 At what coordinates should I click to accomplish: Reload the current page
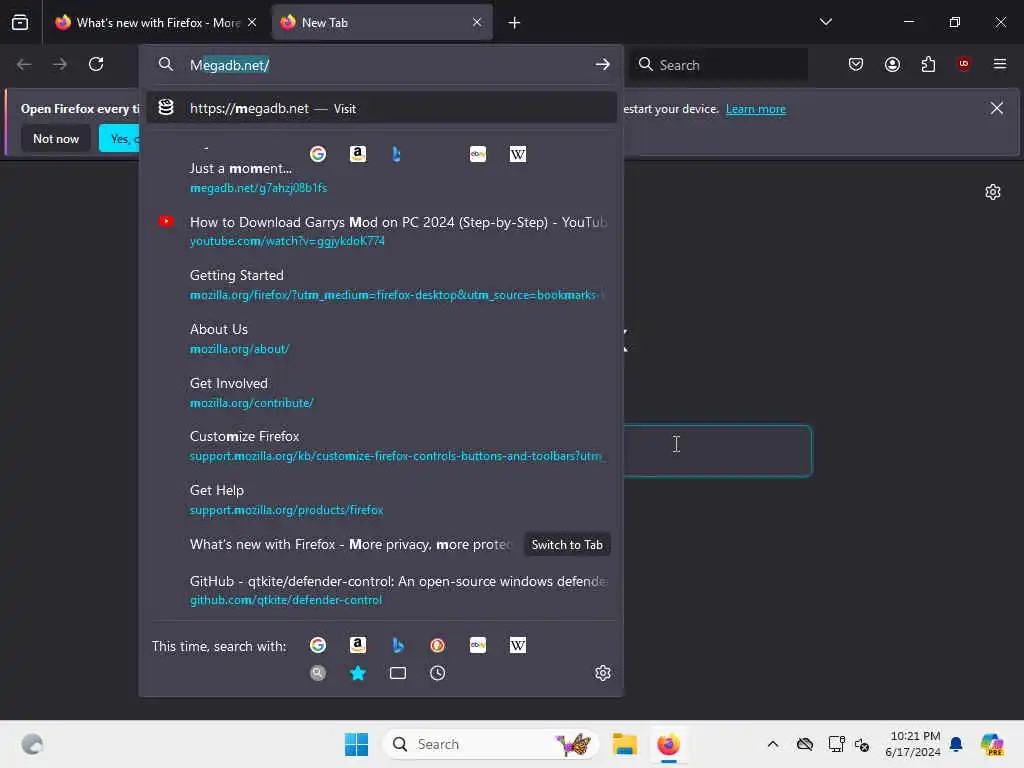(x=96, y=64)
